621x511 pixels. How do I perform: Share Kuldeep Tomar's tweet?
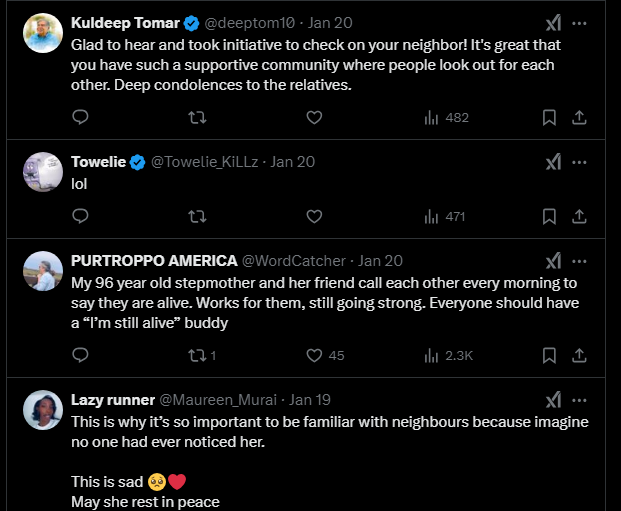pyautogui.click(x=578, y=117)
